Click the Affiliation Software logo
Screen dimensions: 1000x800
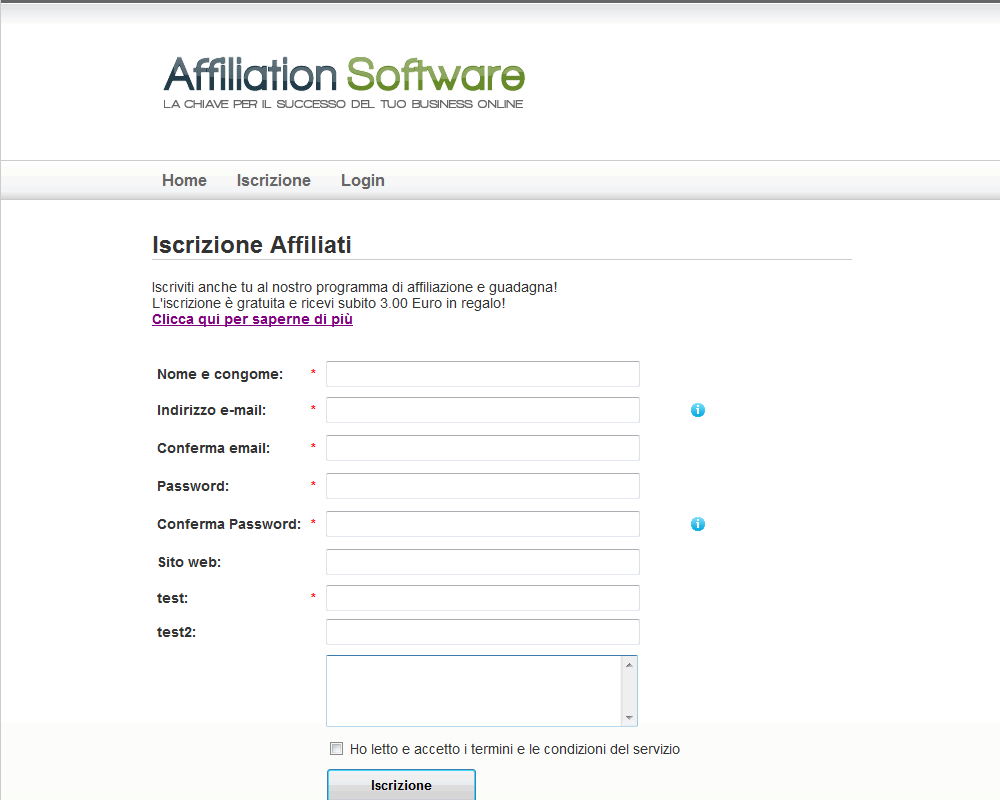pyautogui.click(x=344, y=81)
